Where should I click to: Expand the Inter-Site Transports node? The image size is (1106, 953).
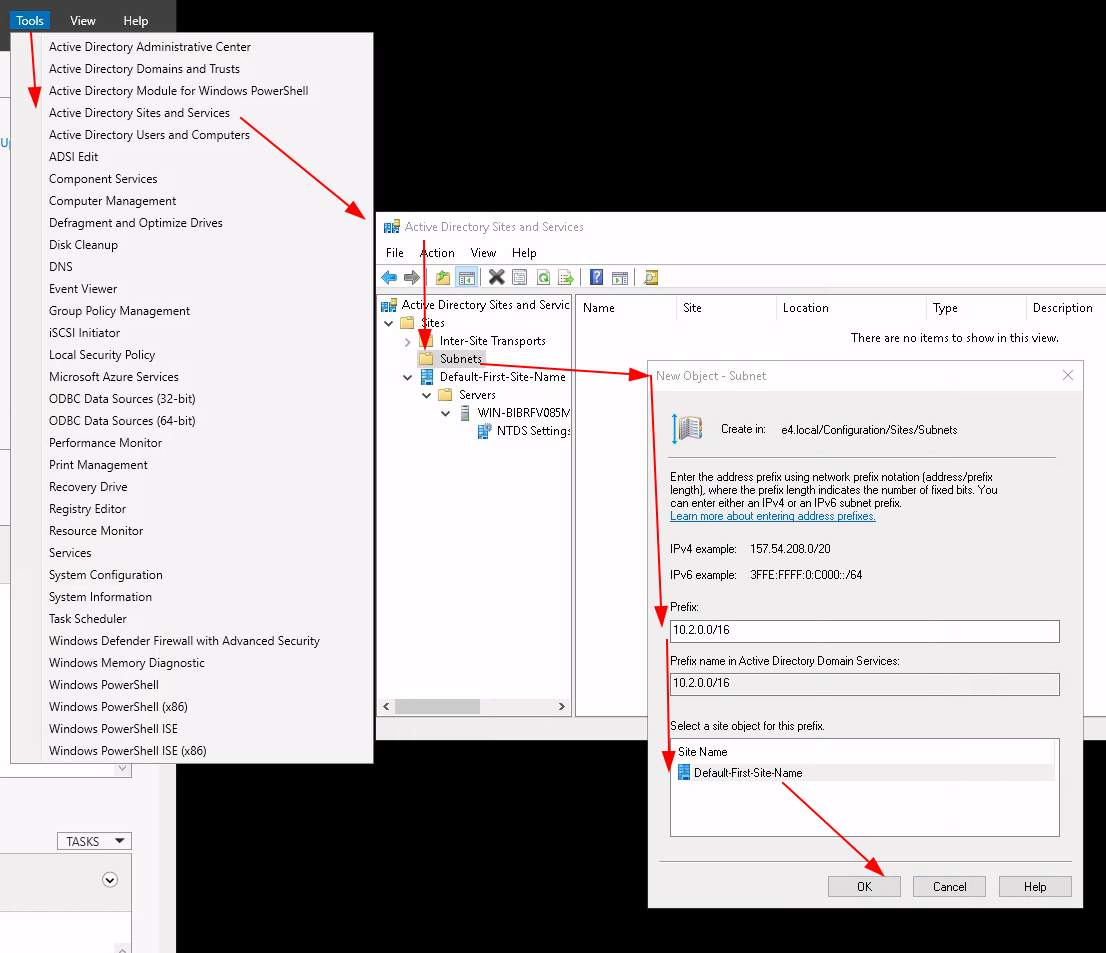pyautogui.click(x=408, y=341)
